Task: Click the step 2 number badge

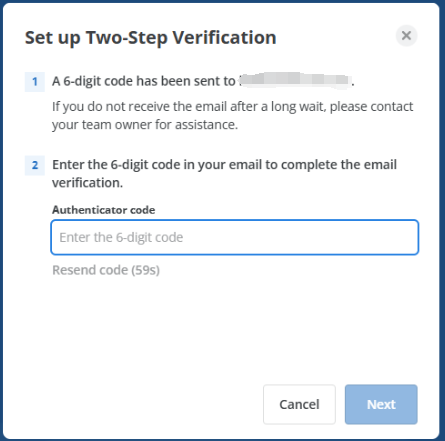Action: pyautogui.click(x=35, y=165)
